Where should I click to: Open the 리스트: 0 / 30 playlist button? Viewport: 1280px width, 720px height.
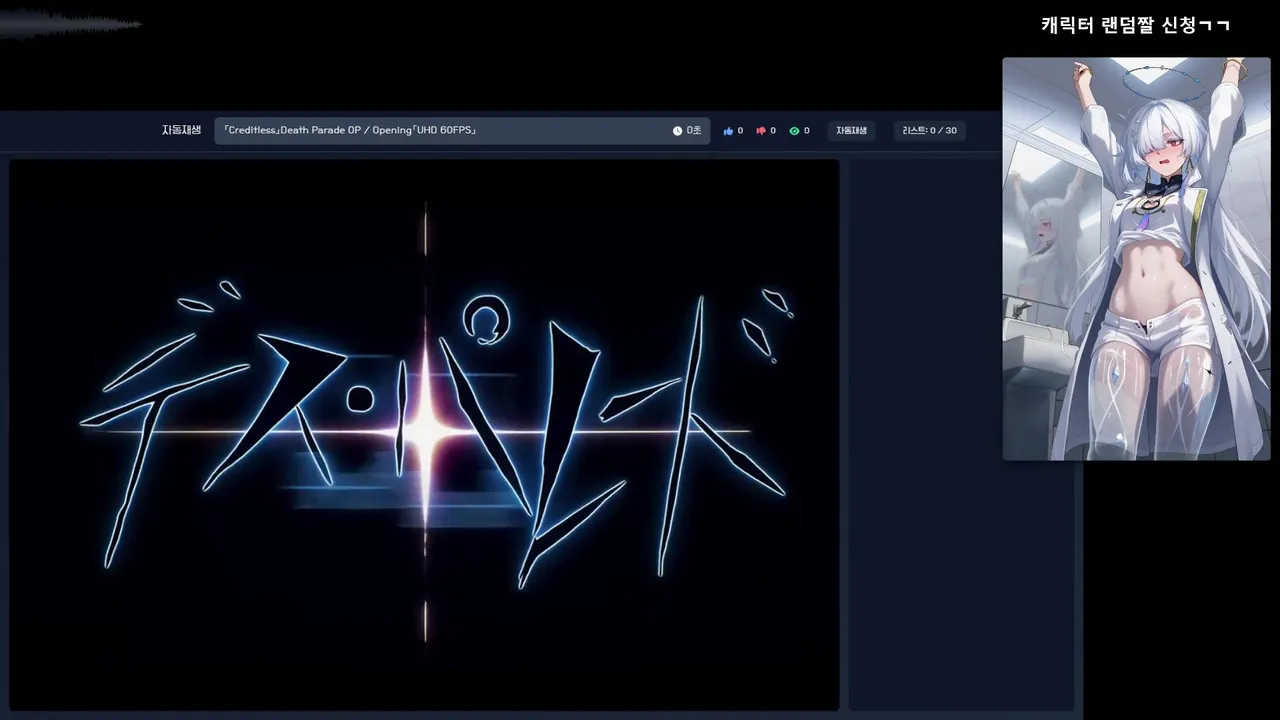click(929, 131)
